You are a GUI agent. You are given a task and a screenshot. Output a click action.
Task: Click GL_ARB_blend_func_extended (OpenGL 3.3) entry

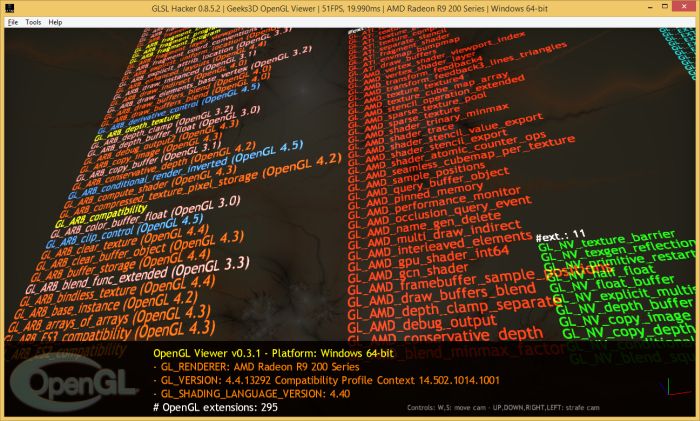pyautogui.click(x=138, y=277)
